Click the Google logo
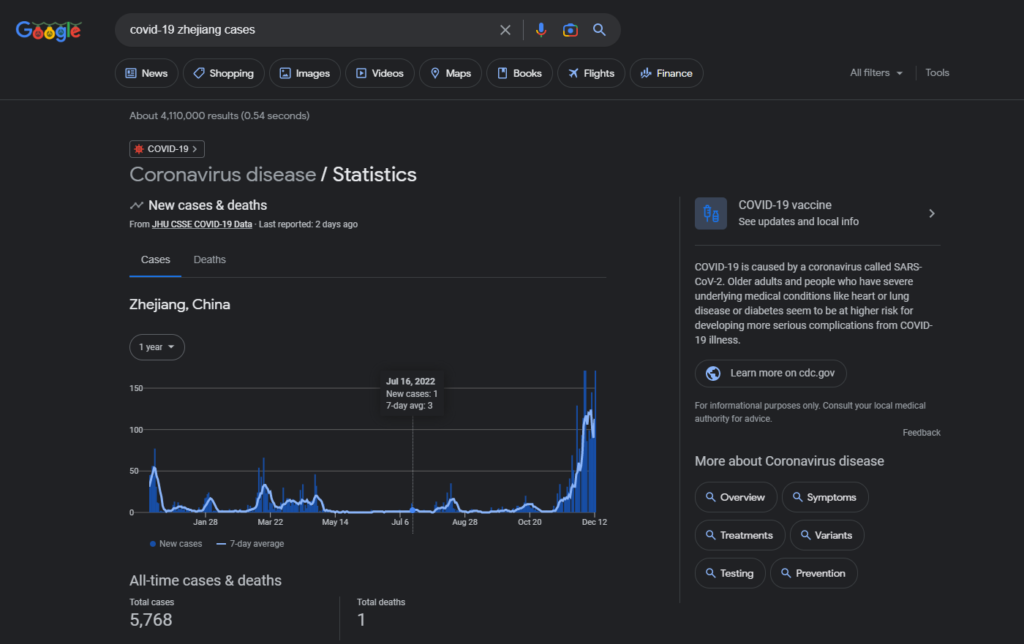The height and width of the screenshot is (644, 1024). (x=48, y=30)
